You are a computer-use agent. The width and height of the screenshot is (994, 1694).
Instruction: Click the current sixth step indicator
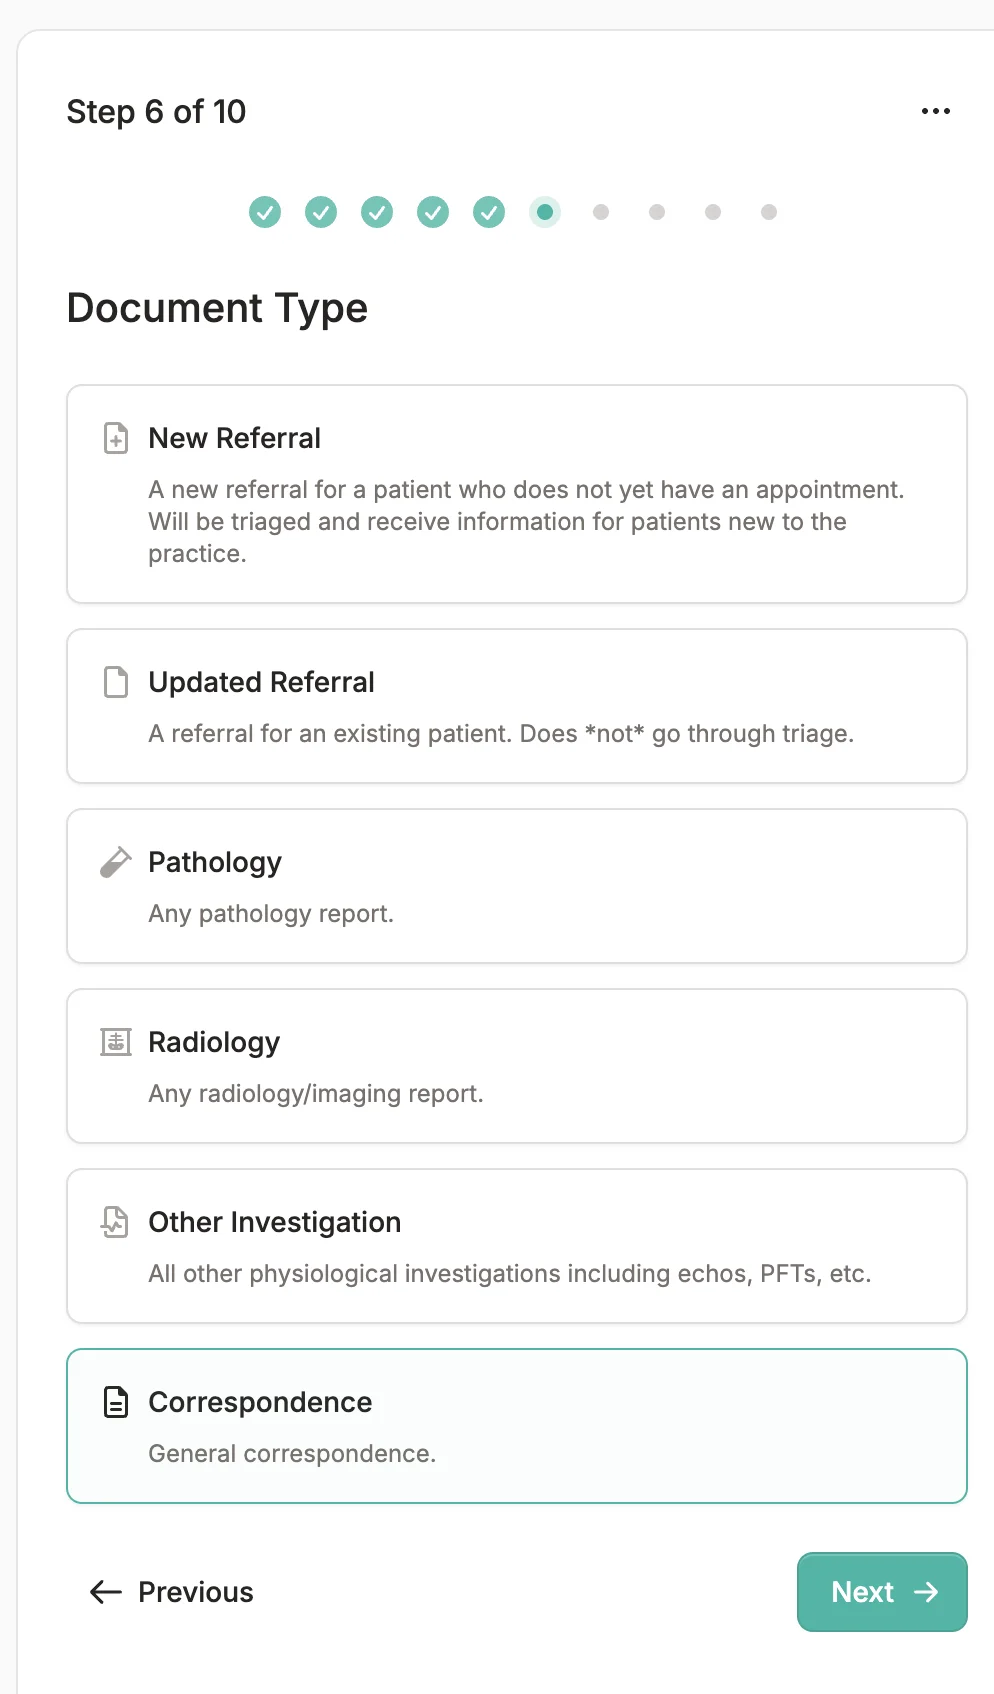click(545, 212)
